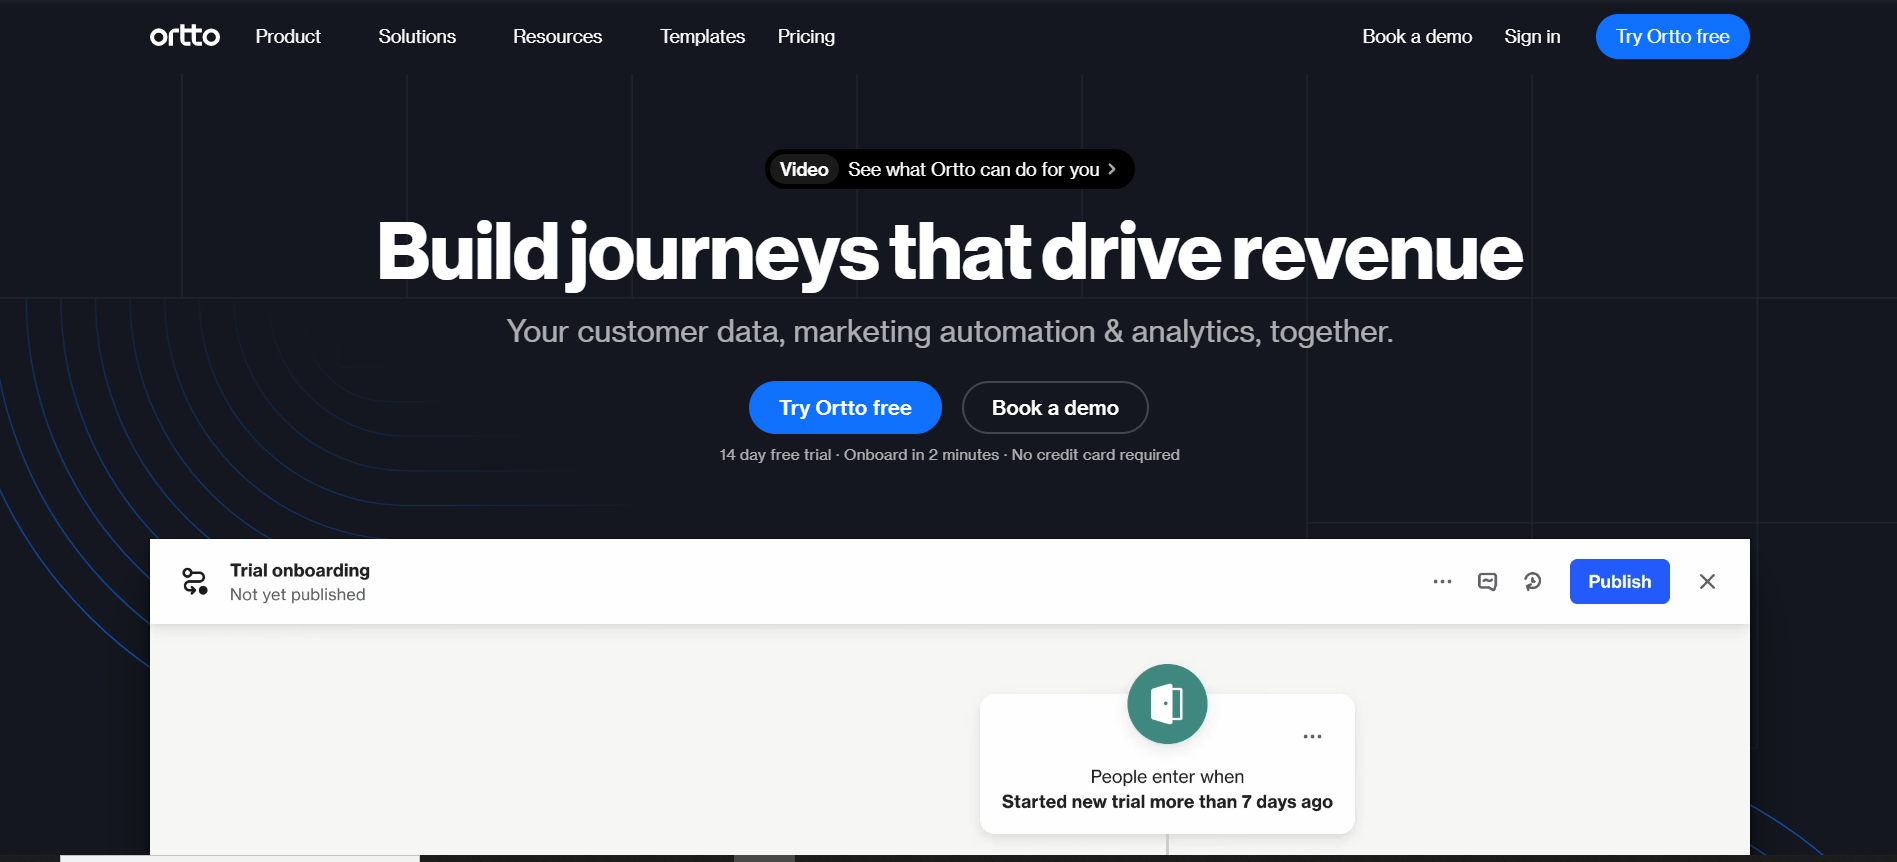Open the Solutions menu

coord(417,36)
